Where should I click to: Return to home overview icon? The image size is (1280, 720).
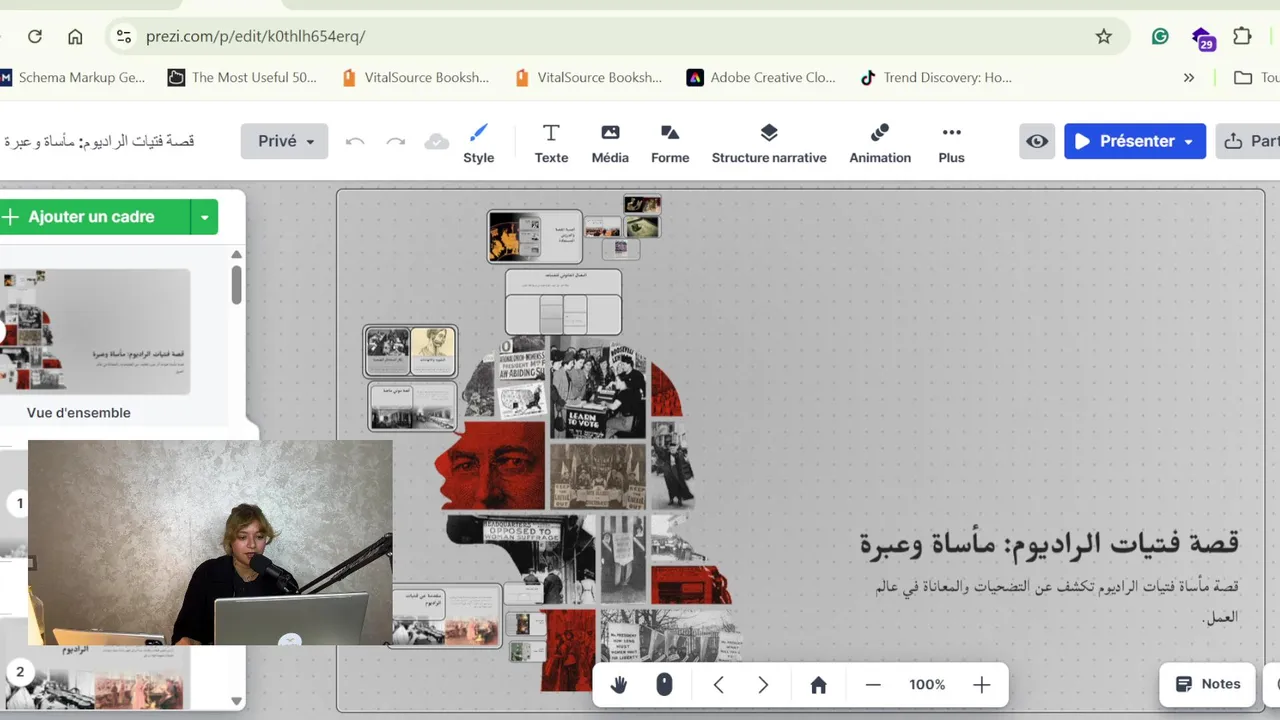tap(818, 685)
